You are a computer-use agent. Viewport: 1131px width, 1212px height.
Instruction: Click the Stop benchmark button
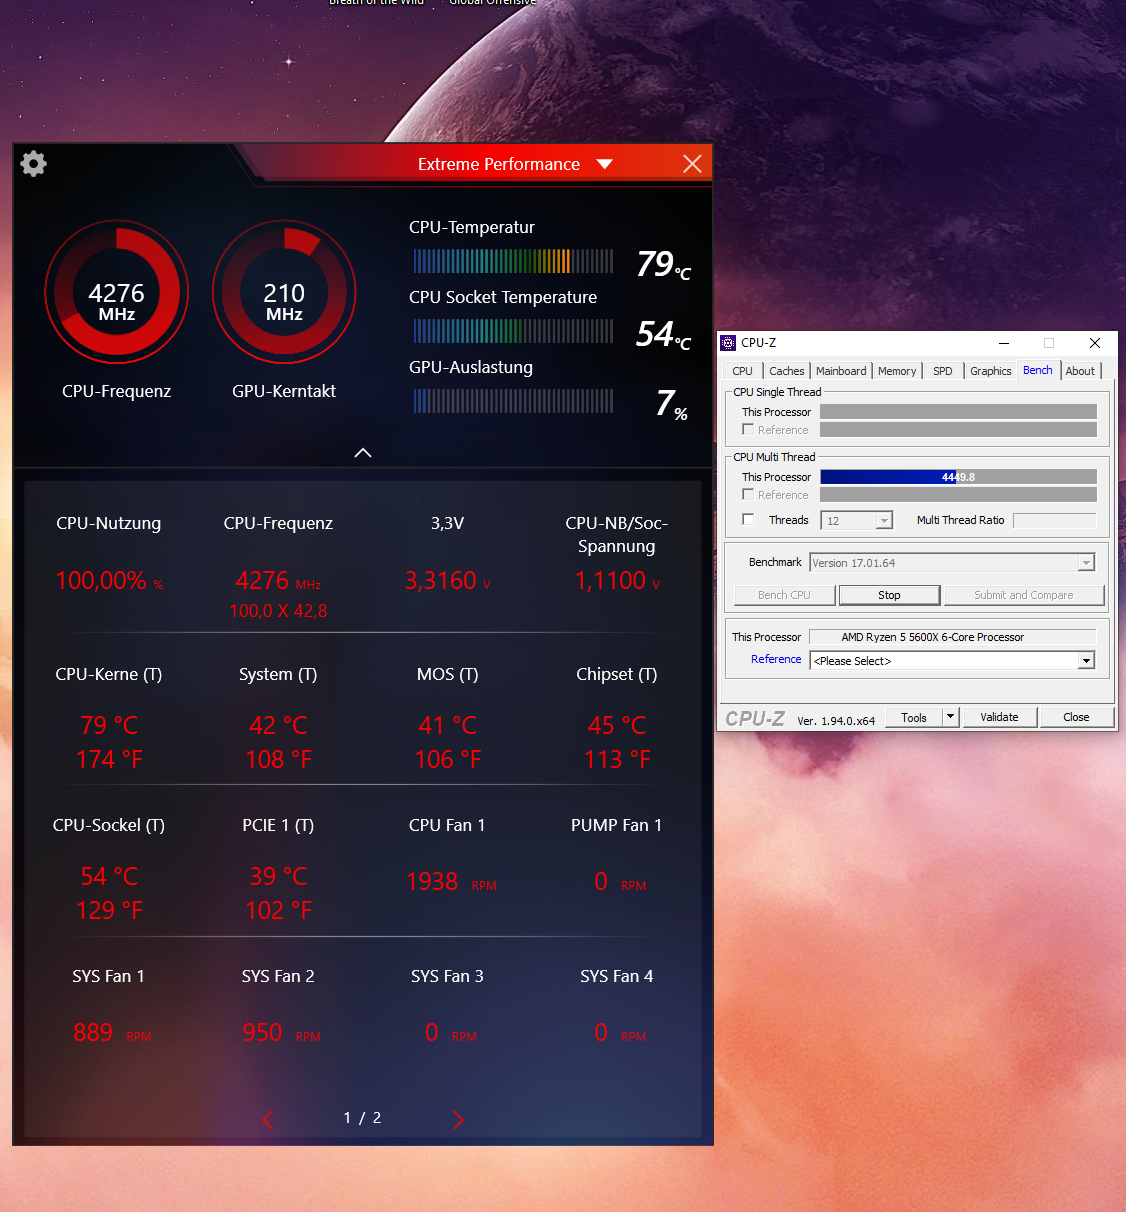pos(889,595)
